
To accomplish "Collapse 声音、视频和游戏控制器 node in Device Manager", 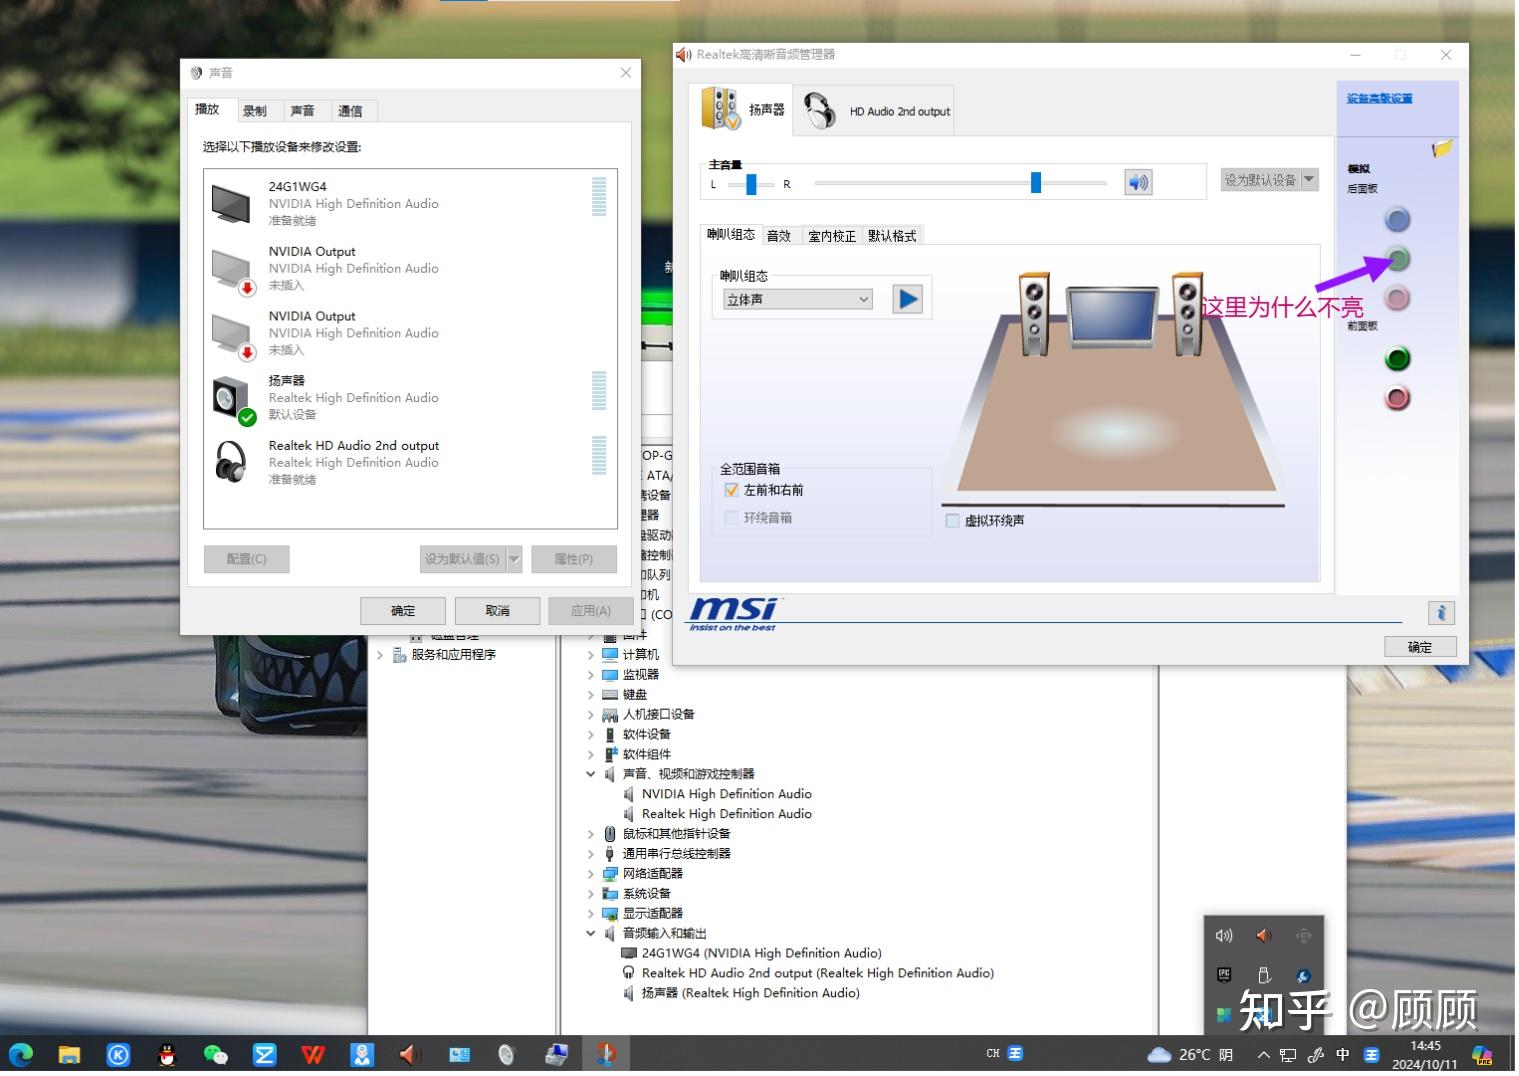I will click(x=591, y=774).
